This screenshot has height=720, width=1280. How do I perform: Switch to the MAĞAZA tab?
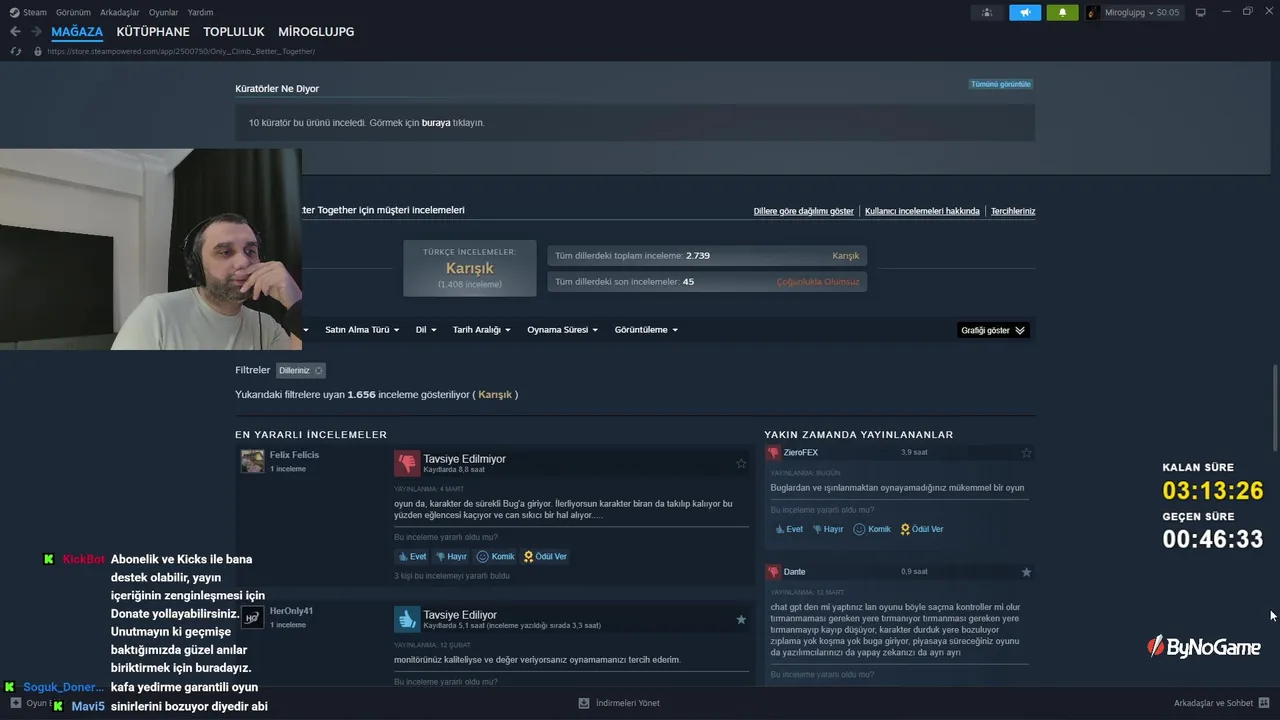(x=77, y=32)
